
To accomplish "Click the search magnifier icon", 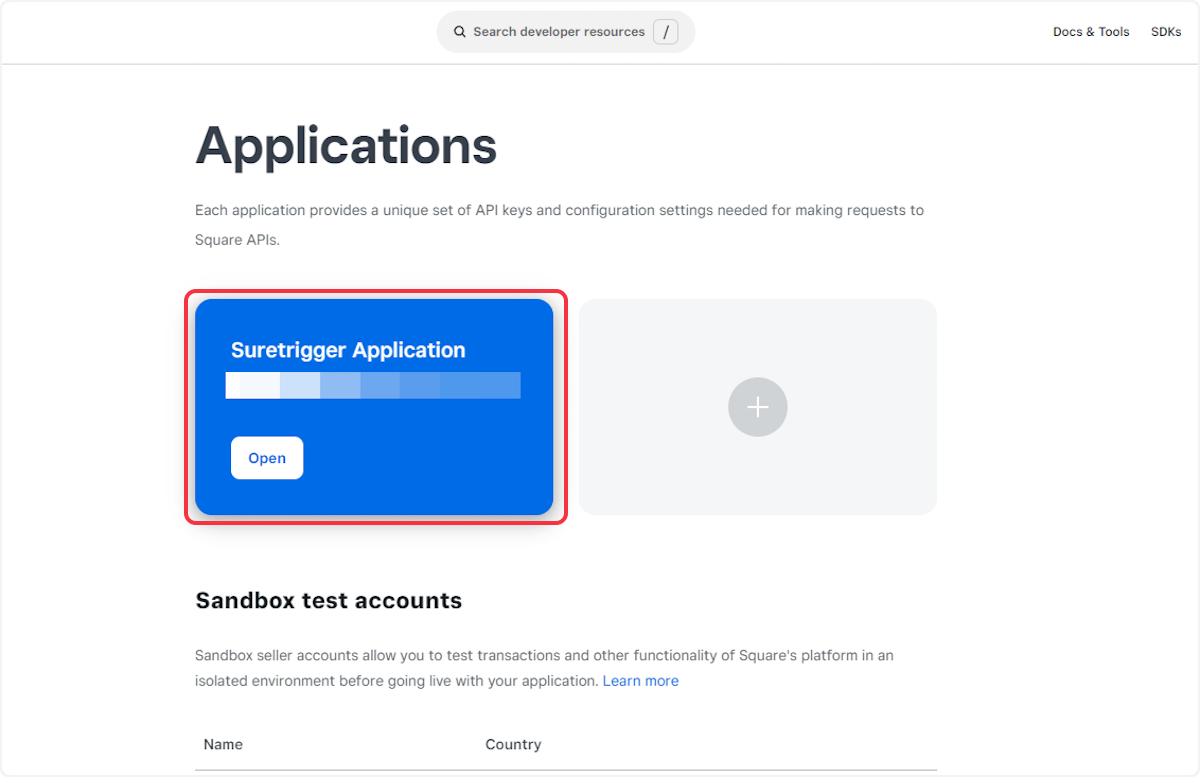I will [459, 31].
